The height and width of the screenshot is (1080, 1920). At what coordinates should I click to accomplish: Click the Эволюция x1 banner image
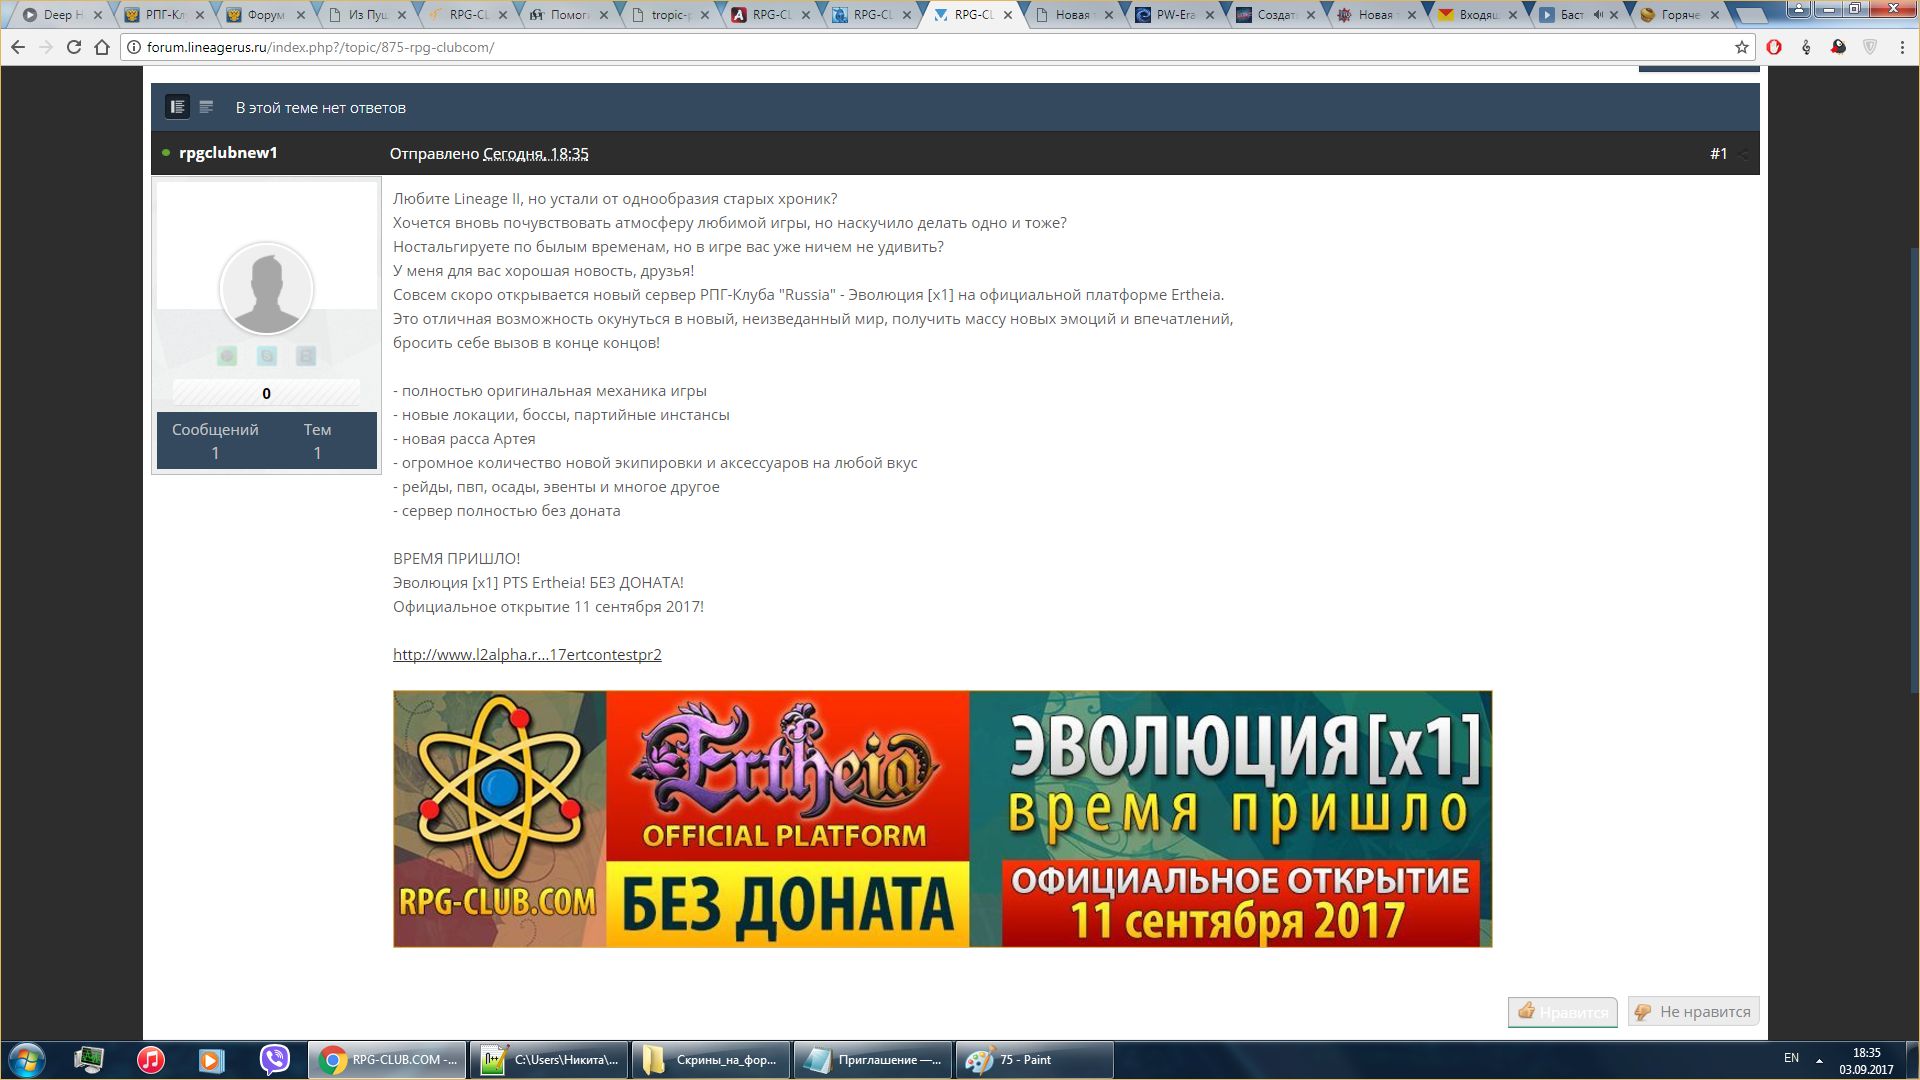click(942, 819)
